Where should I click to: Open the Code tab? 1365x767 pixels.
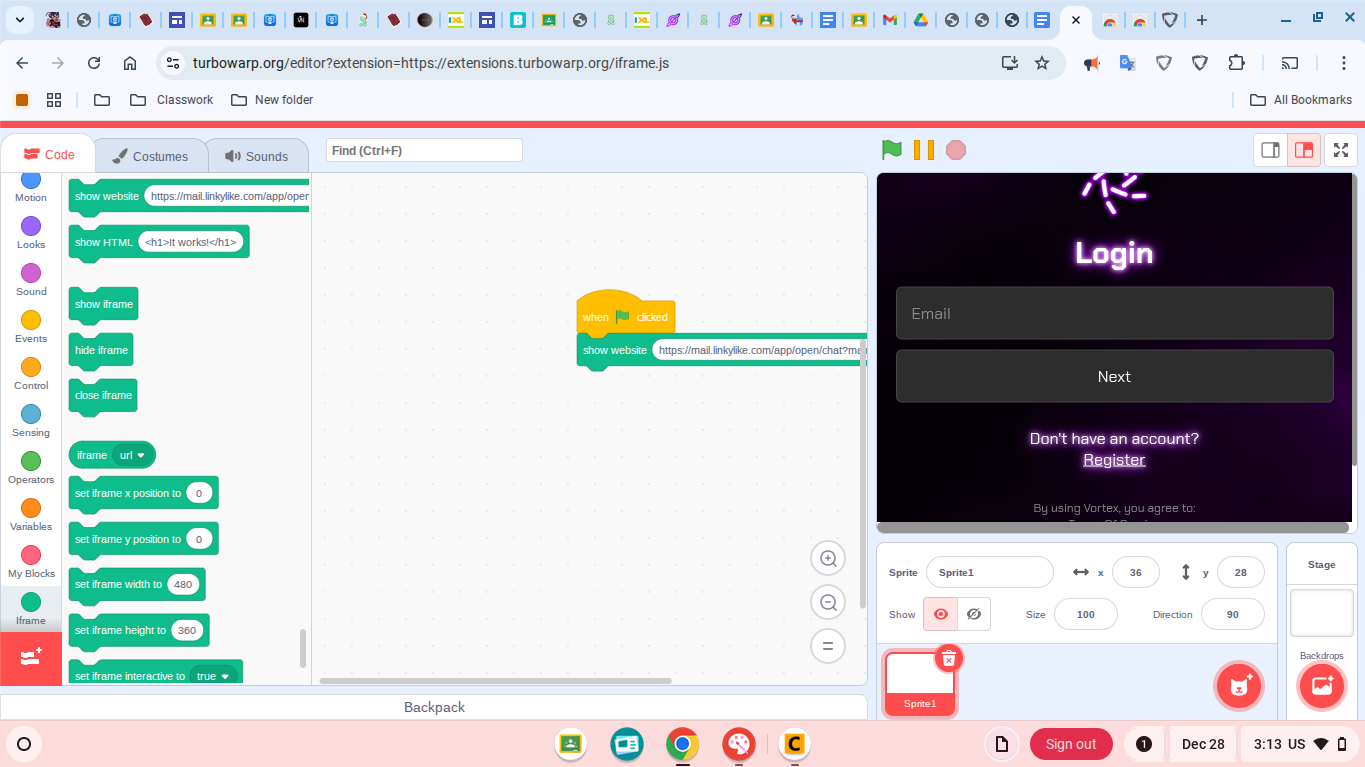click(48, 155)
